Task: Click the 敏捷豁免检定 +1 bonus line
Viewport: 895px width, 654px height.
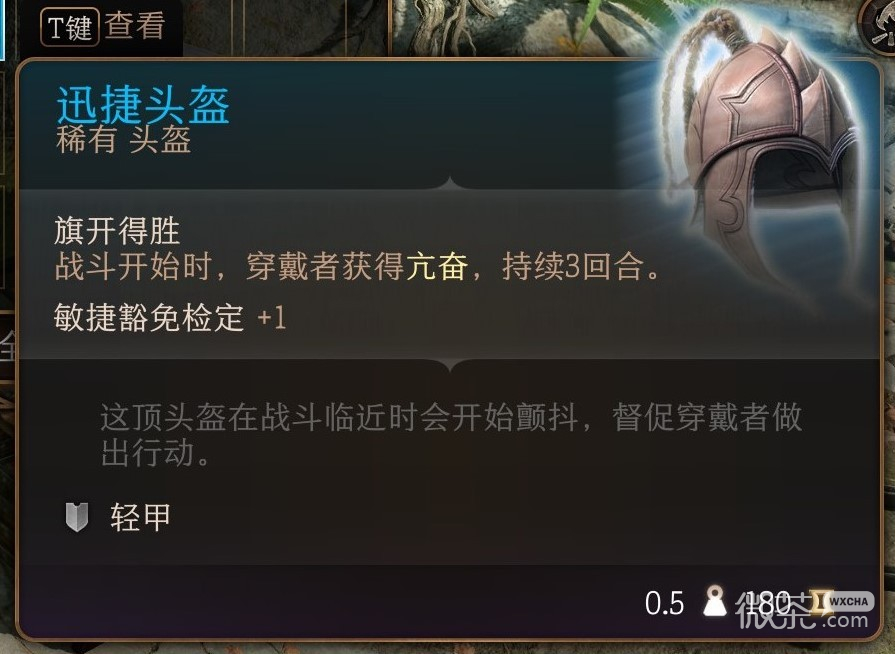Action: pyautogui.click(x=170, y=317)
